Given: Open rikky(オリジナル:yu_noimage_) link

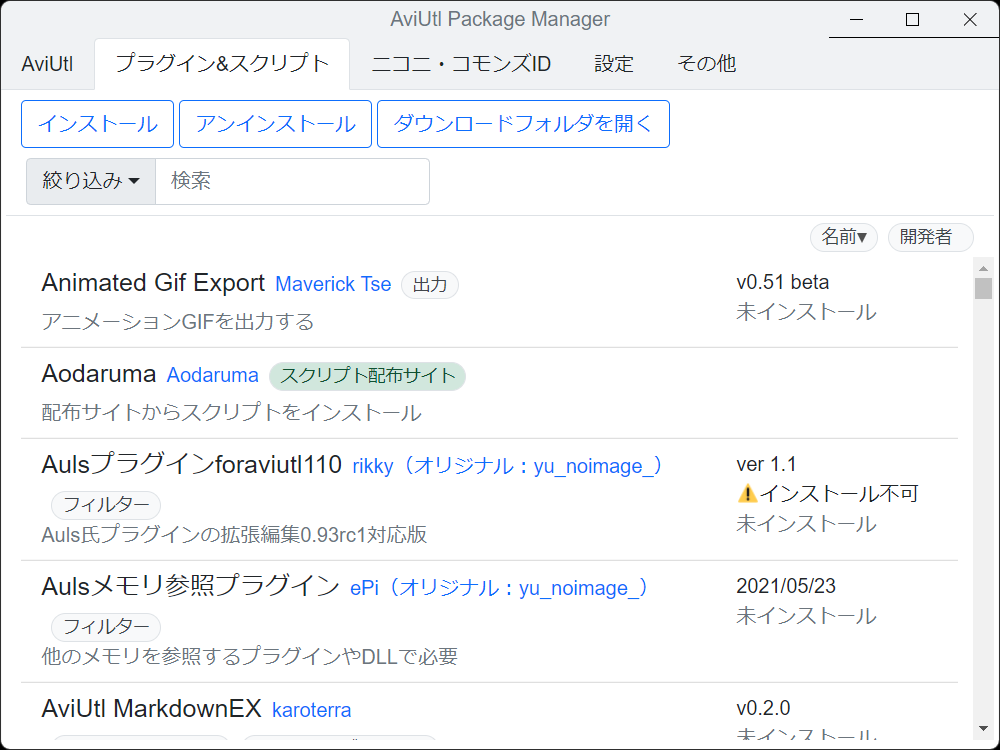Looking at the screenshot, I should 508,466.
